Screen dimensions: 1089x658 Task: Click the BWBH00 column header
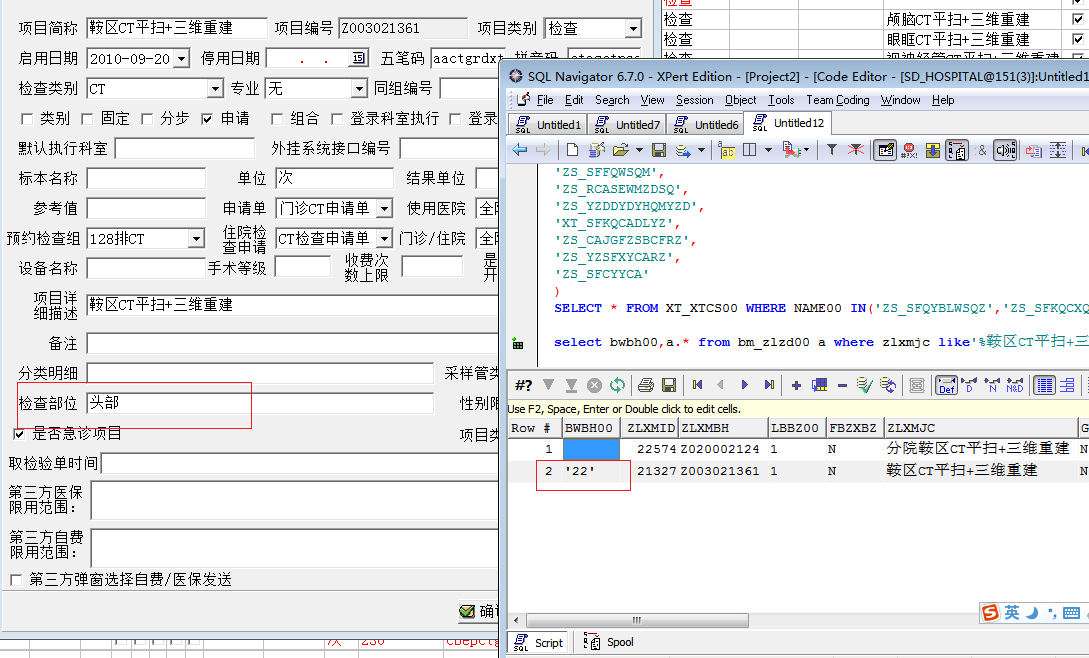click(589, 428)
